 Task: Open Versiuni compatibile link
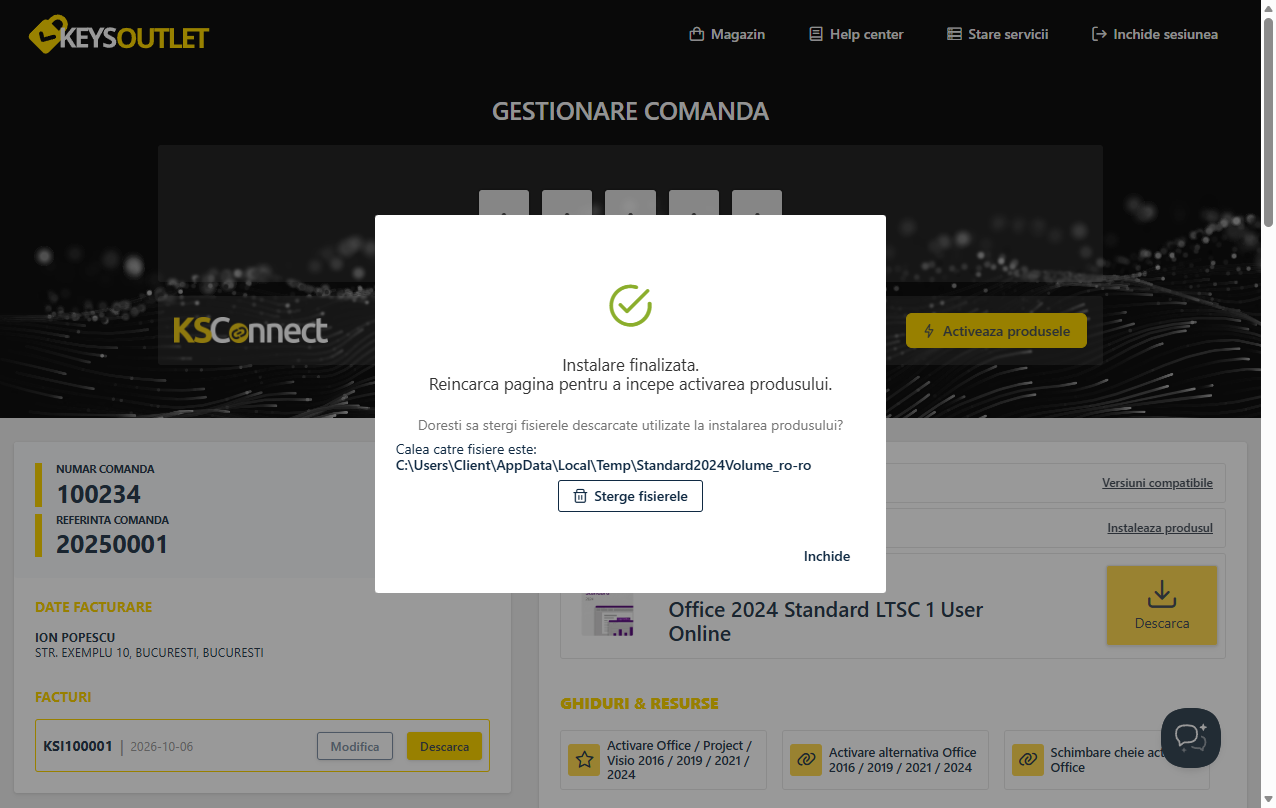pyautogui.click(x=1157, y=483)
